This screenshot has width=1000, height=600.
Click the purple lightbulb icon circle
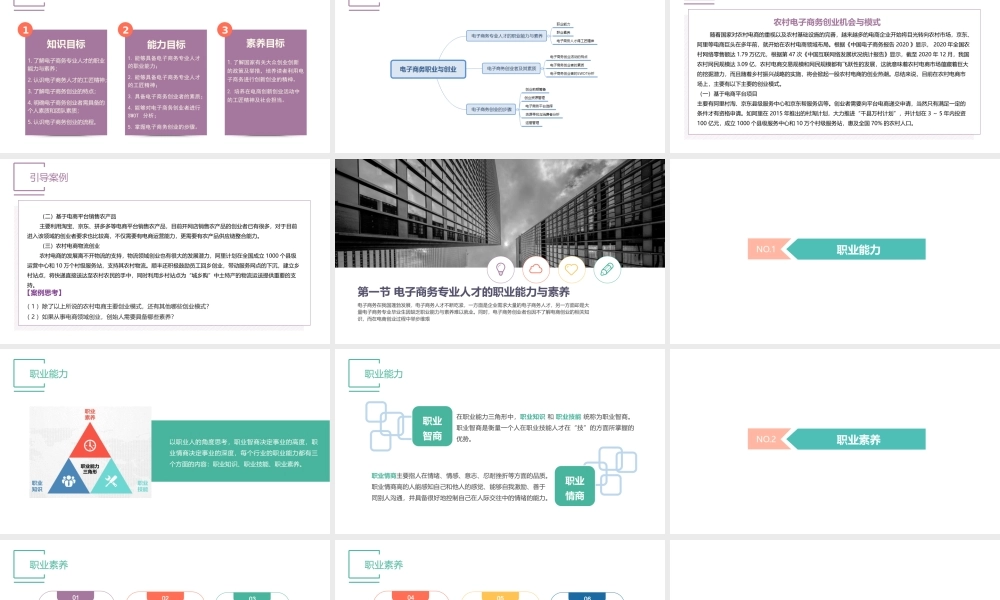[x=500, y=268]
